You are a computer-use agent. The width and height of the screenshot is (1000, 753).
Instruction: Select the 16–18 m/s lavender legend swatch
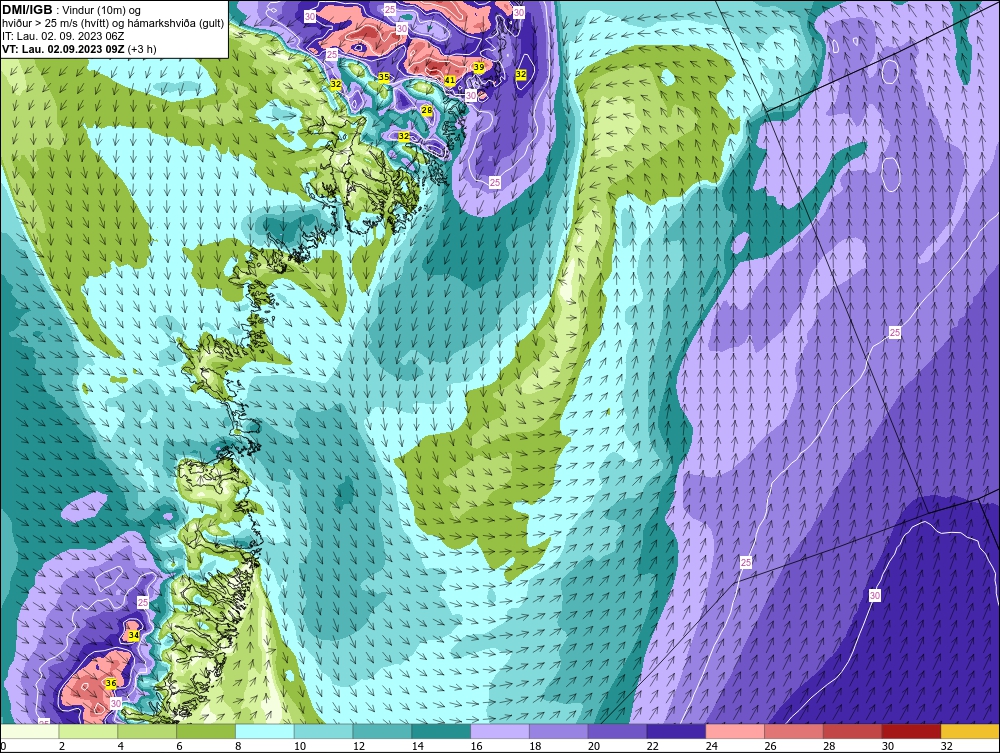coord(500,731)
